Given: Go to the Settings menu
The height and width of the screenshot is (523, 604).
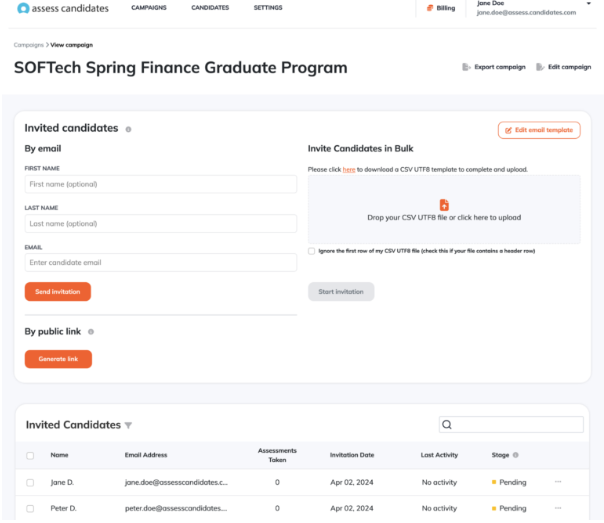Looking at the screenshot, I should (x=268, y=8).
